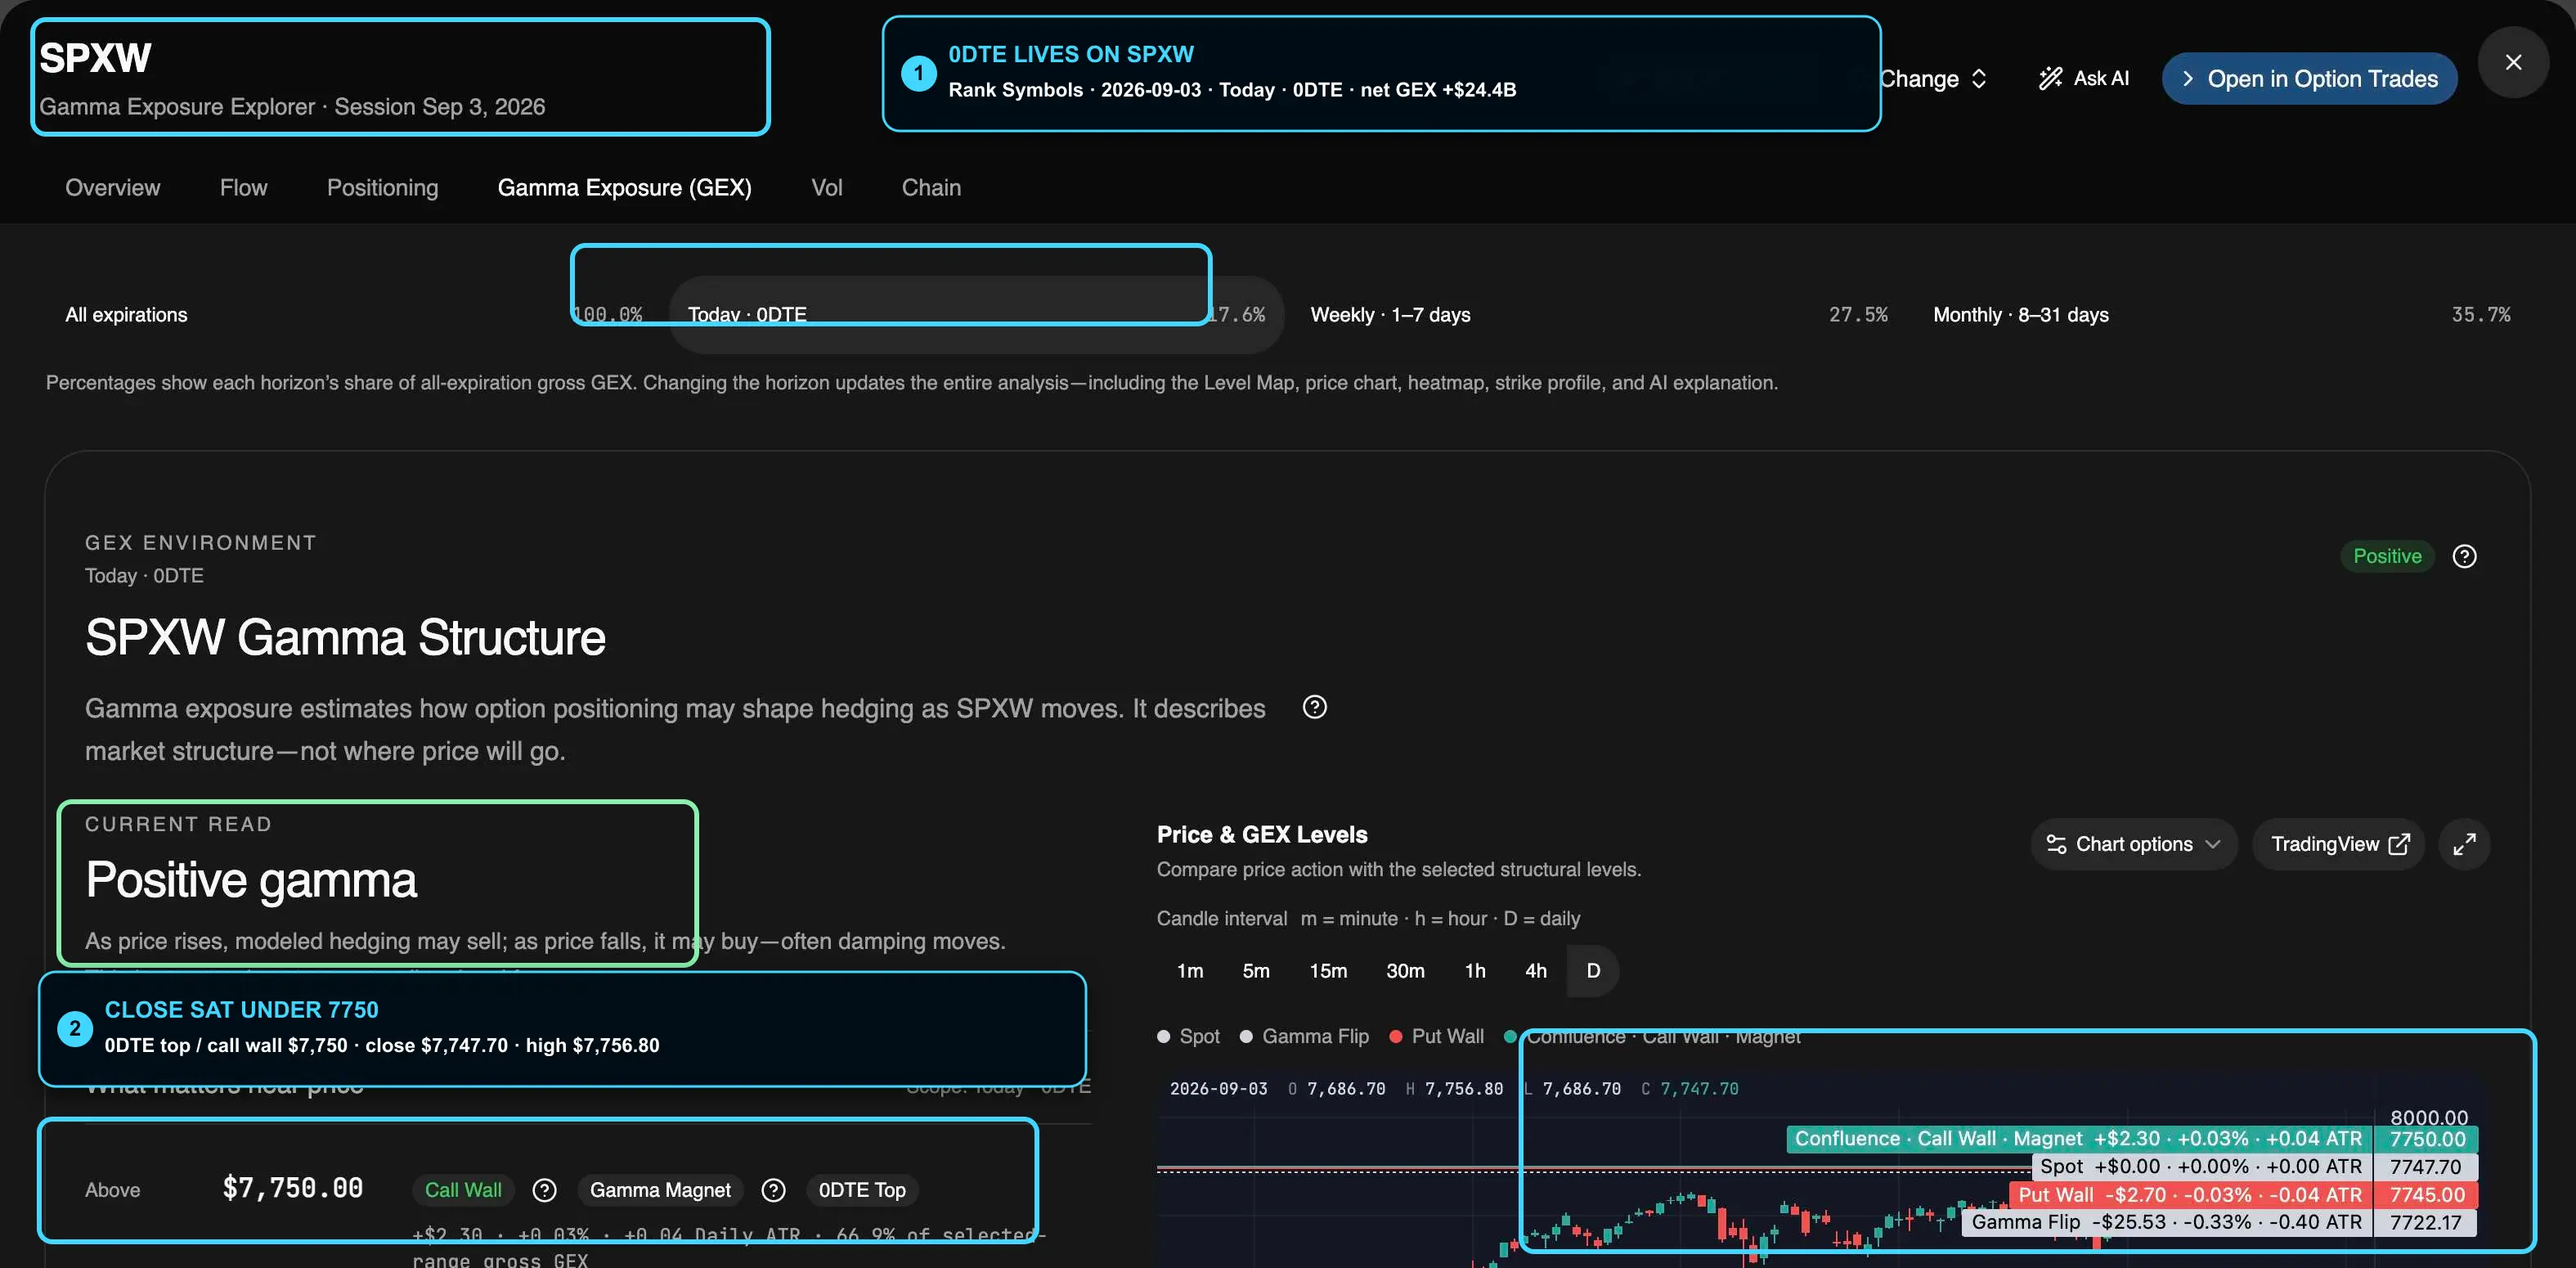Screen dimensions: 2576x1268
Task: Open help icon beside Gamma Magnet tag
Action: click(773, 1190)
